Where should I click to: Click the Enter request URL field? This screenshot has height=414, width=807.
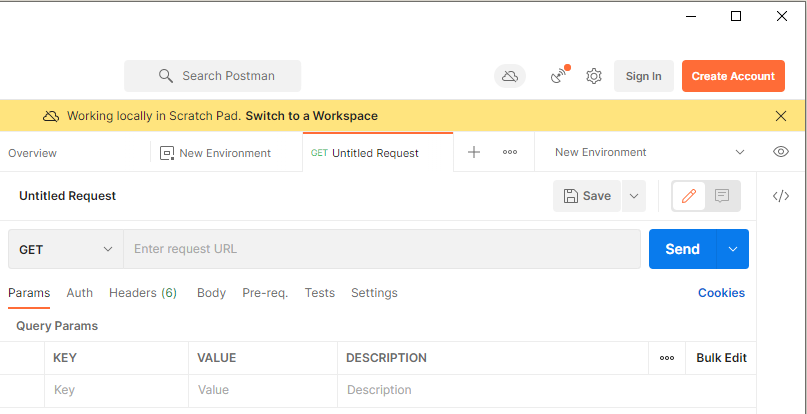(382, 249)
